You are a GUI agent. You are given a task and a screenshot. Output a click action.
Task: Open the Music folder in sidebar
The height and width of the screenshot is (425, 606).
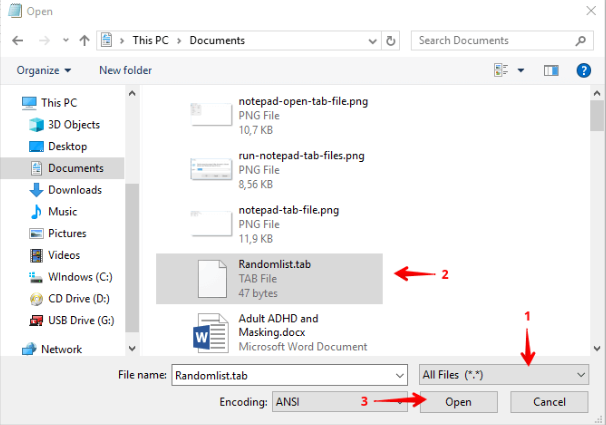point(62,212)
